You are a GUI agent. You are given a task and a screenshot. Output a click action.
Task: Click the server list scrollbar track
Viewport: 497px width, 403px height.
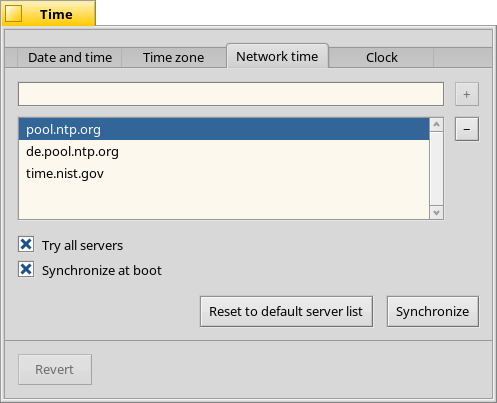point(436,169)
